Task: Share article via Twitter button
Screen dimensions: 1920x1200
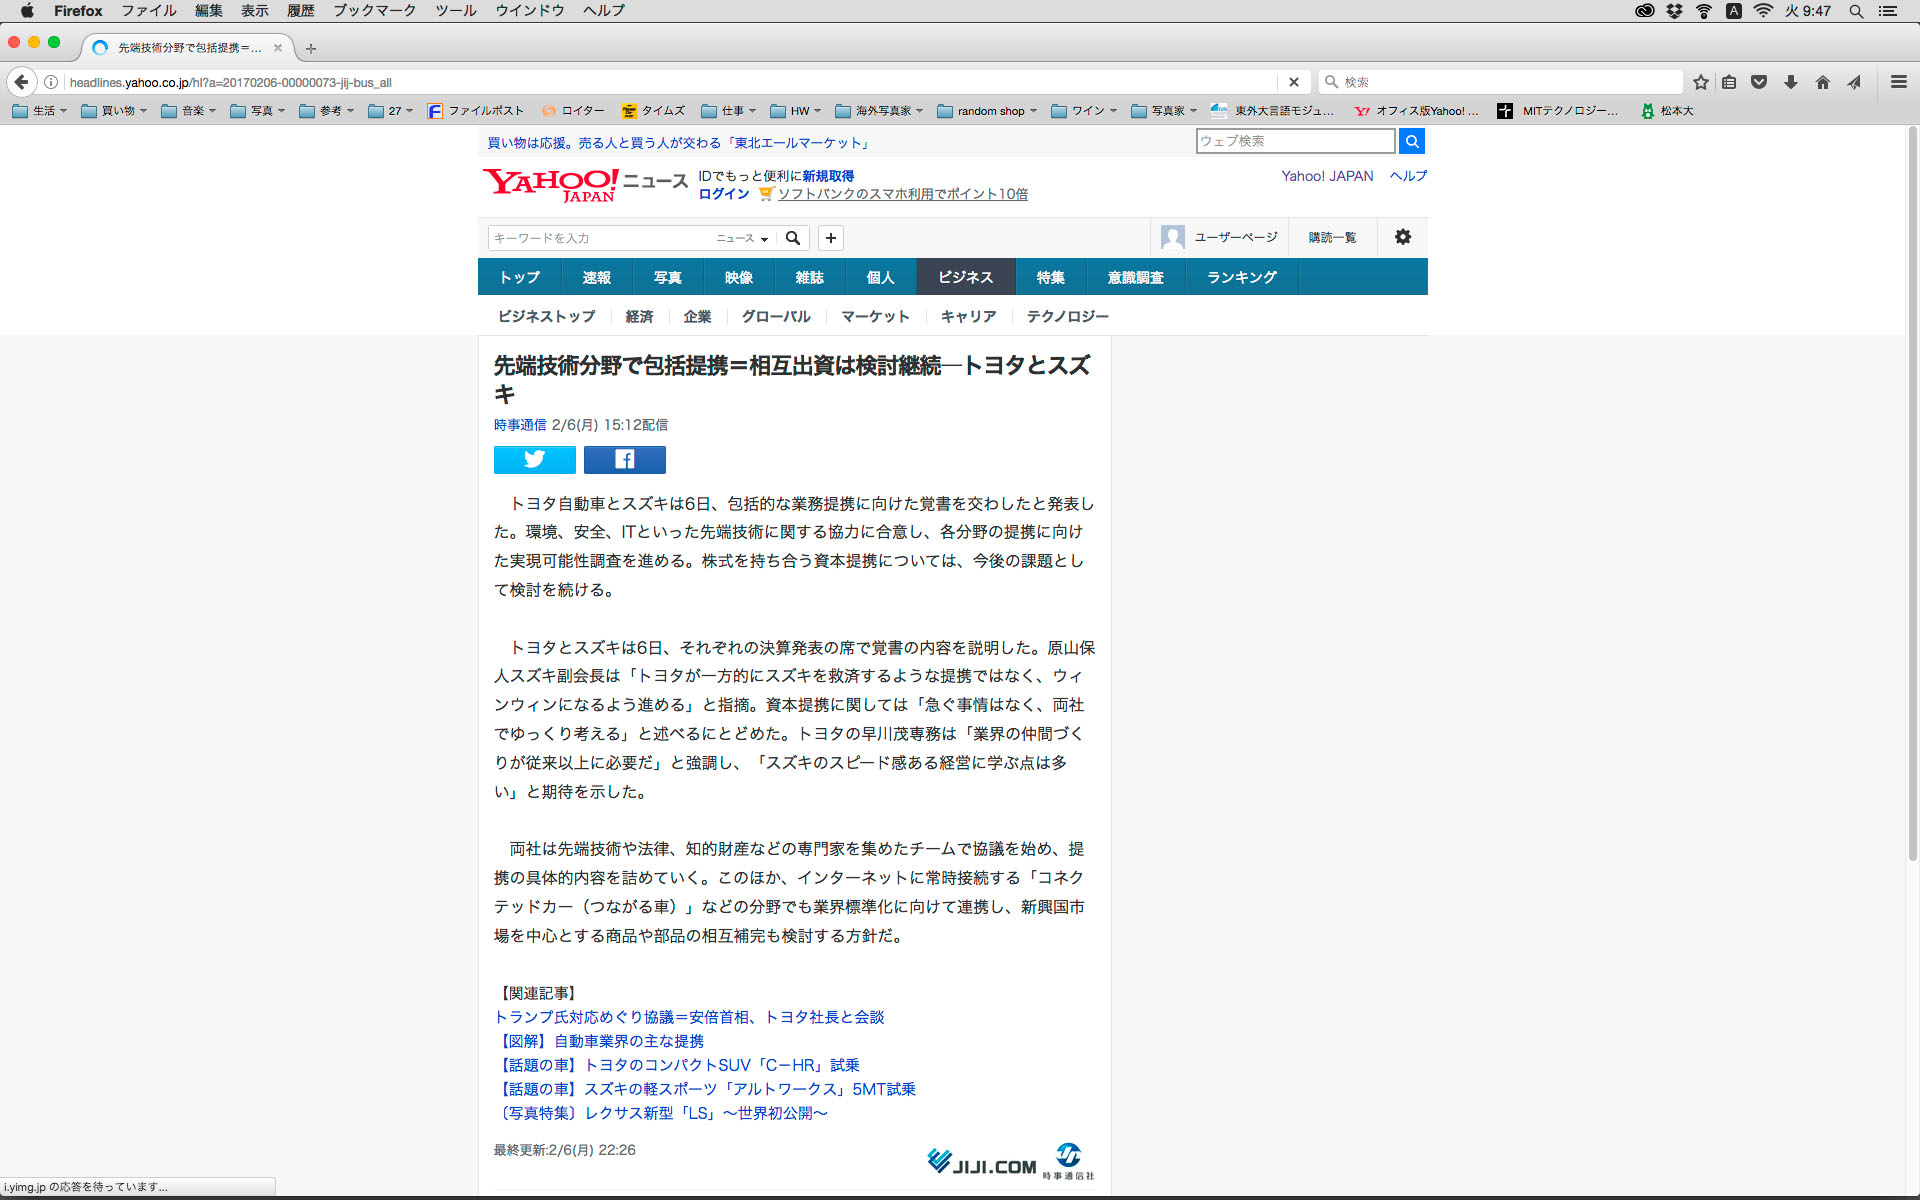Action: click(x=534, y=459)
